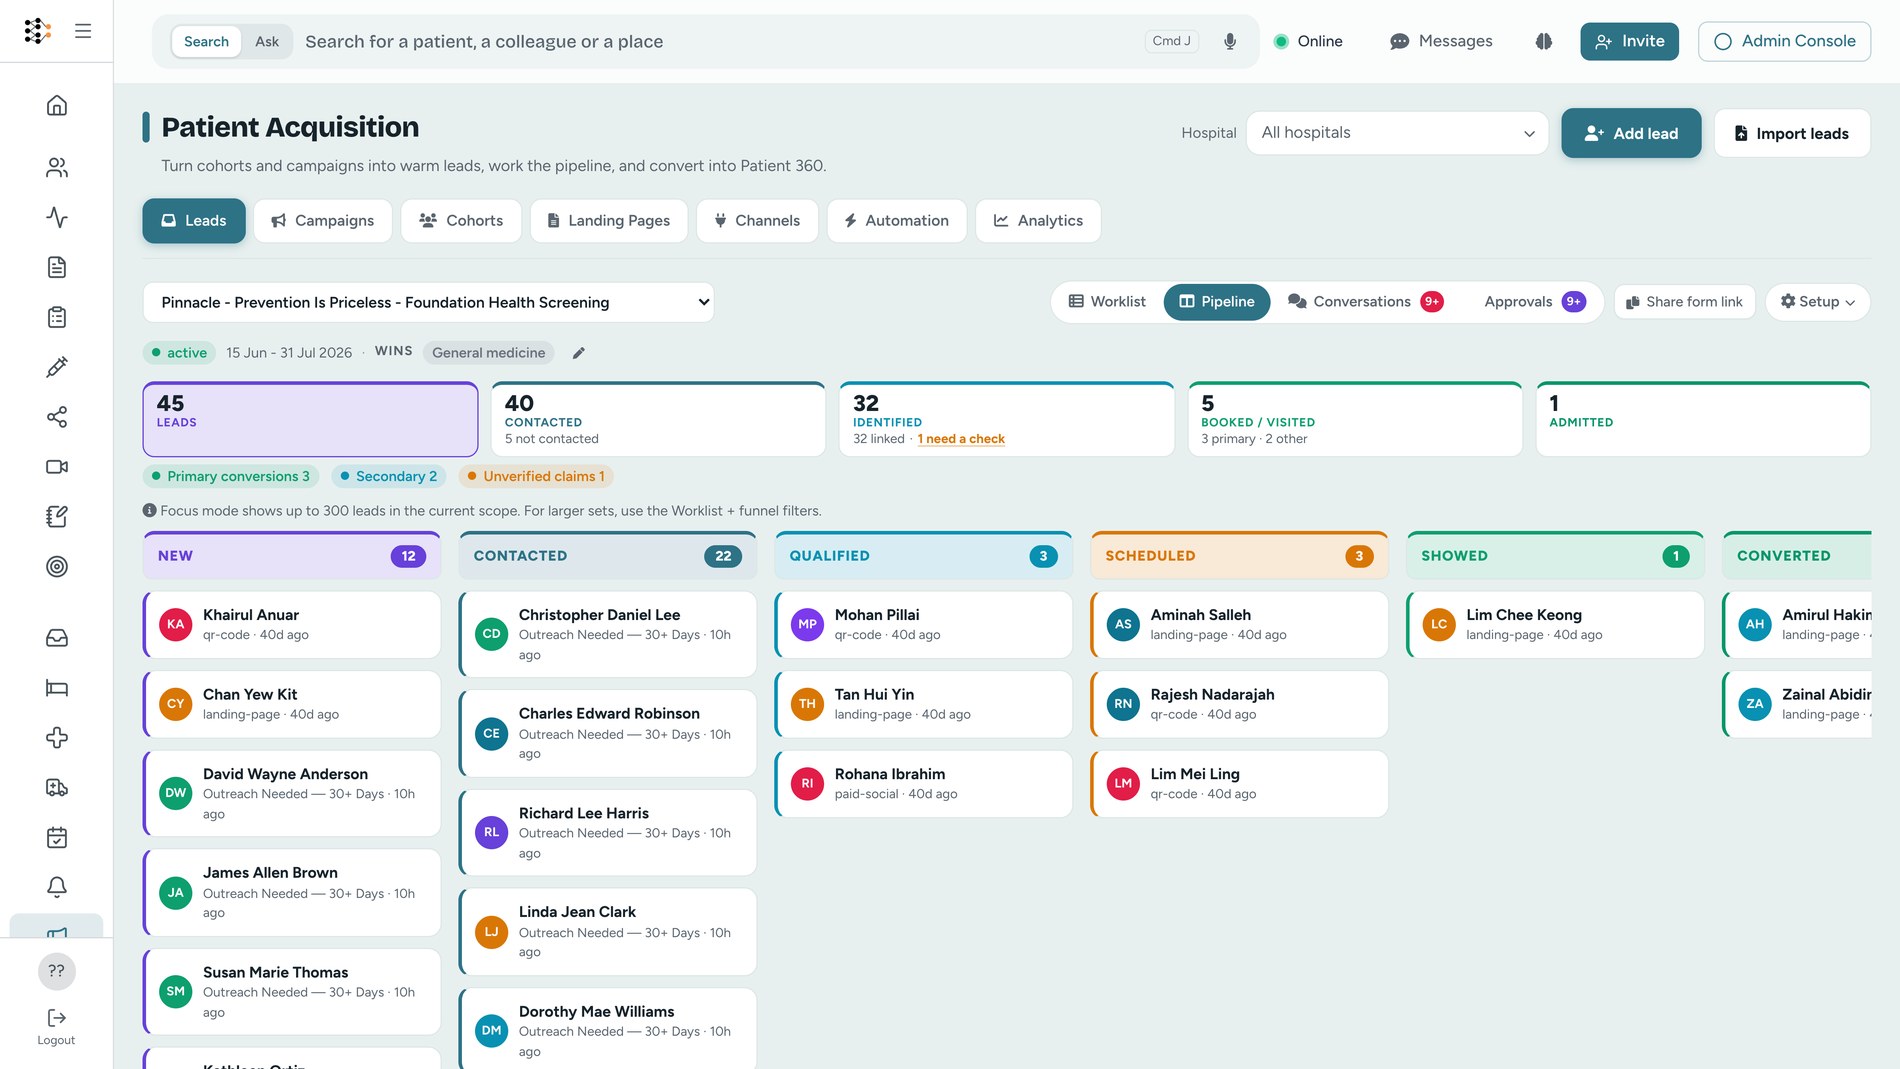Open the ambulance icon in sidebar
The height and width of the screenshot is (1069, 1900).
57,788
